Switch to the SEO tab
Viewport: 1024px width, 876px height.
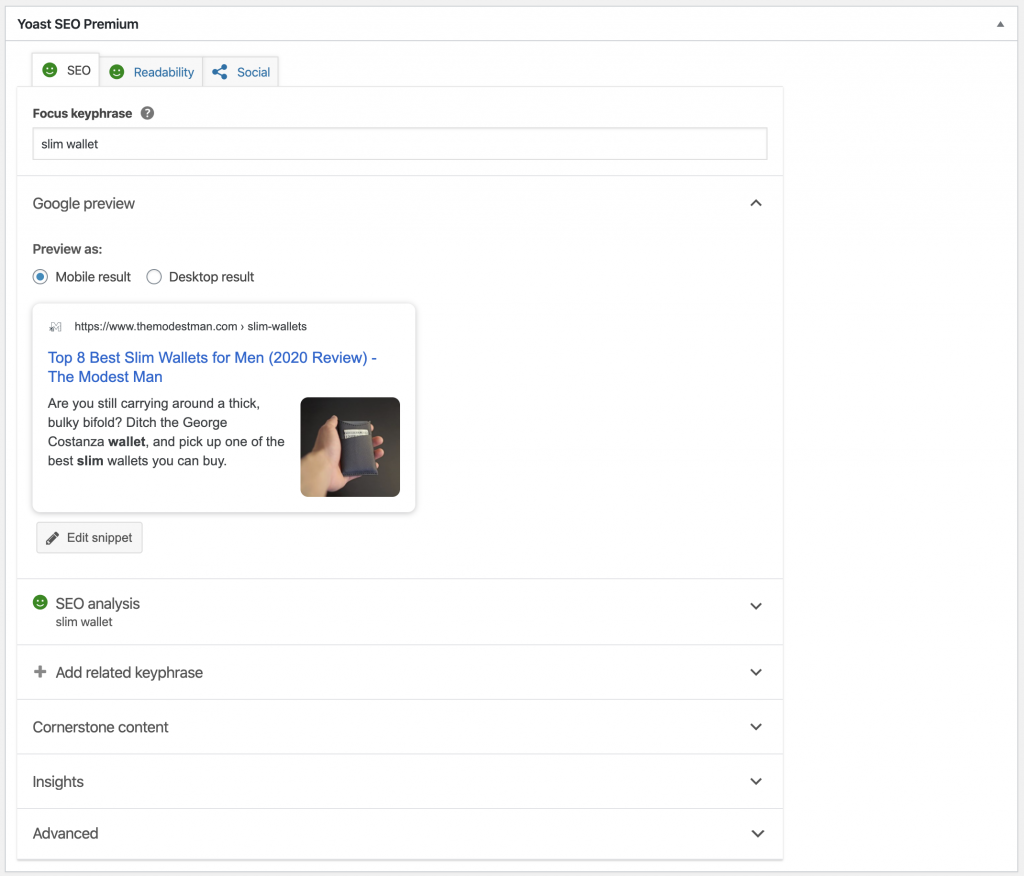pyautogui.click(x=66, y=70)
